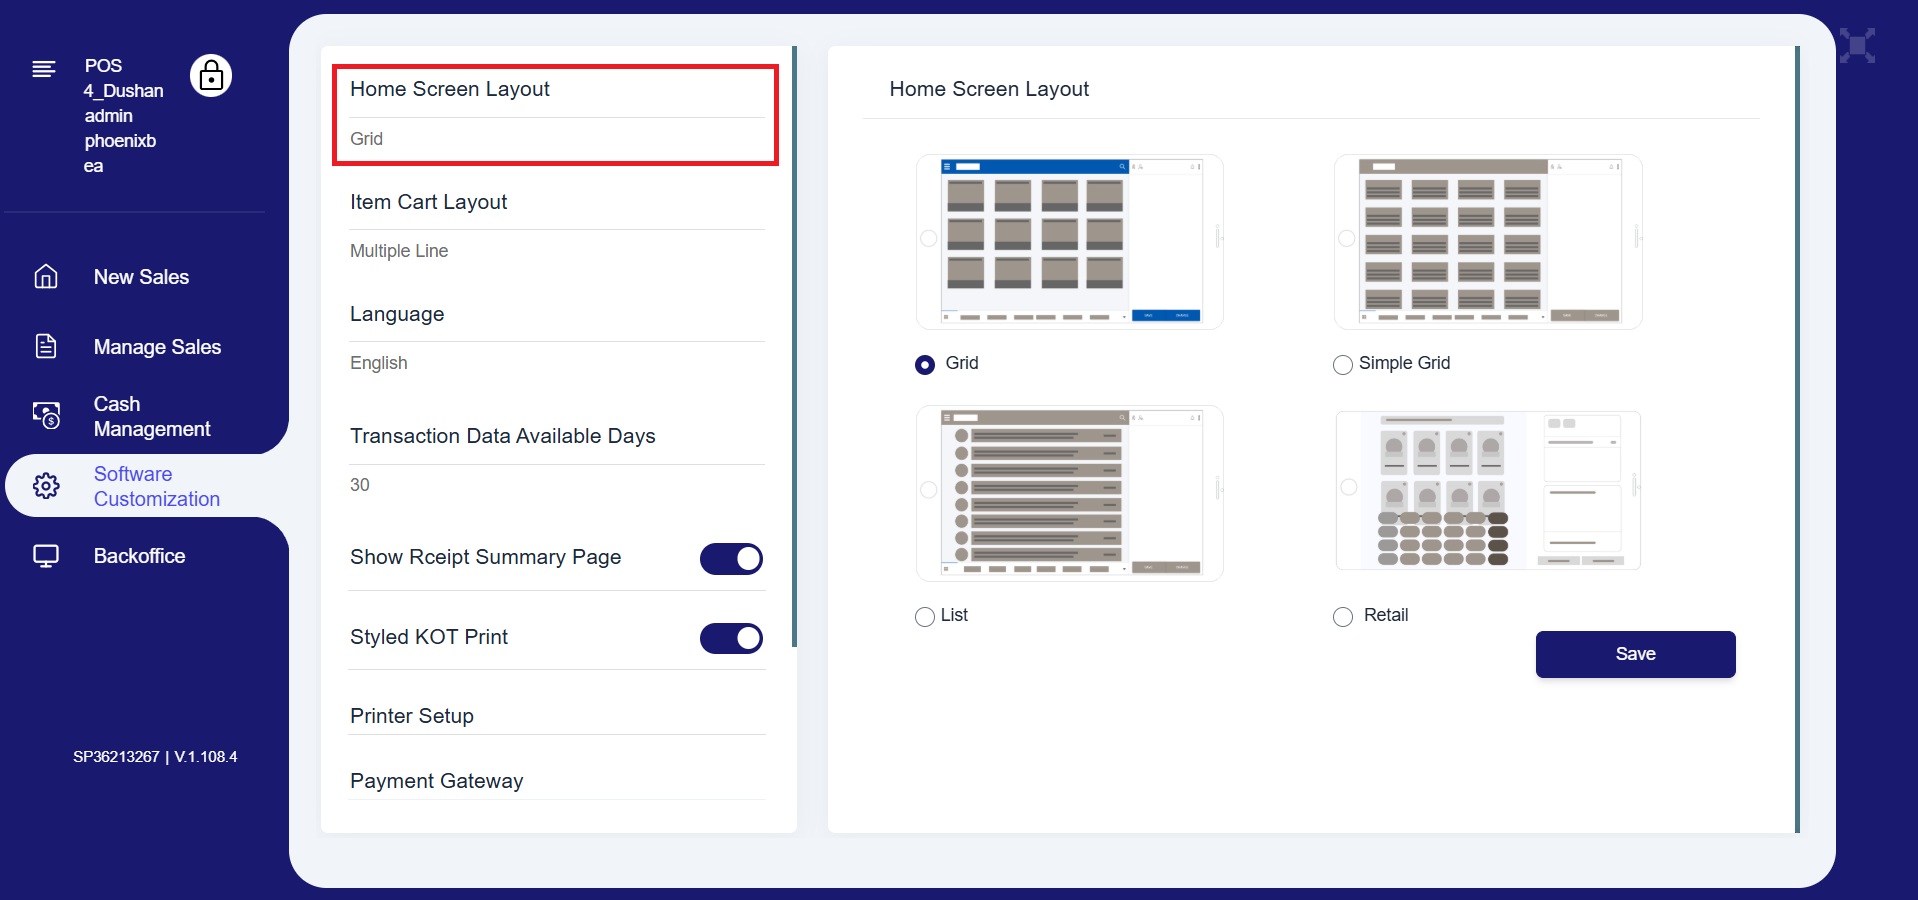Disable the Show Rceipt Summary Page toggle
The width and height of the screenshot is (1918, 900).
click(731, 559)
